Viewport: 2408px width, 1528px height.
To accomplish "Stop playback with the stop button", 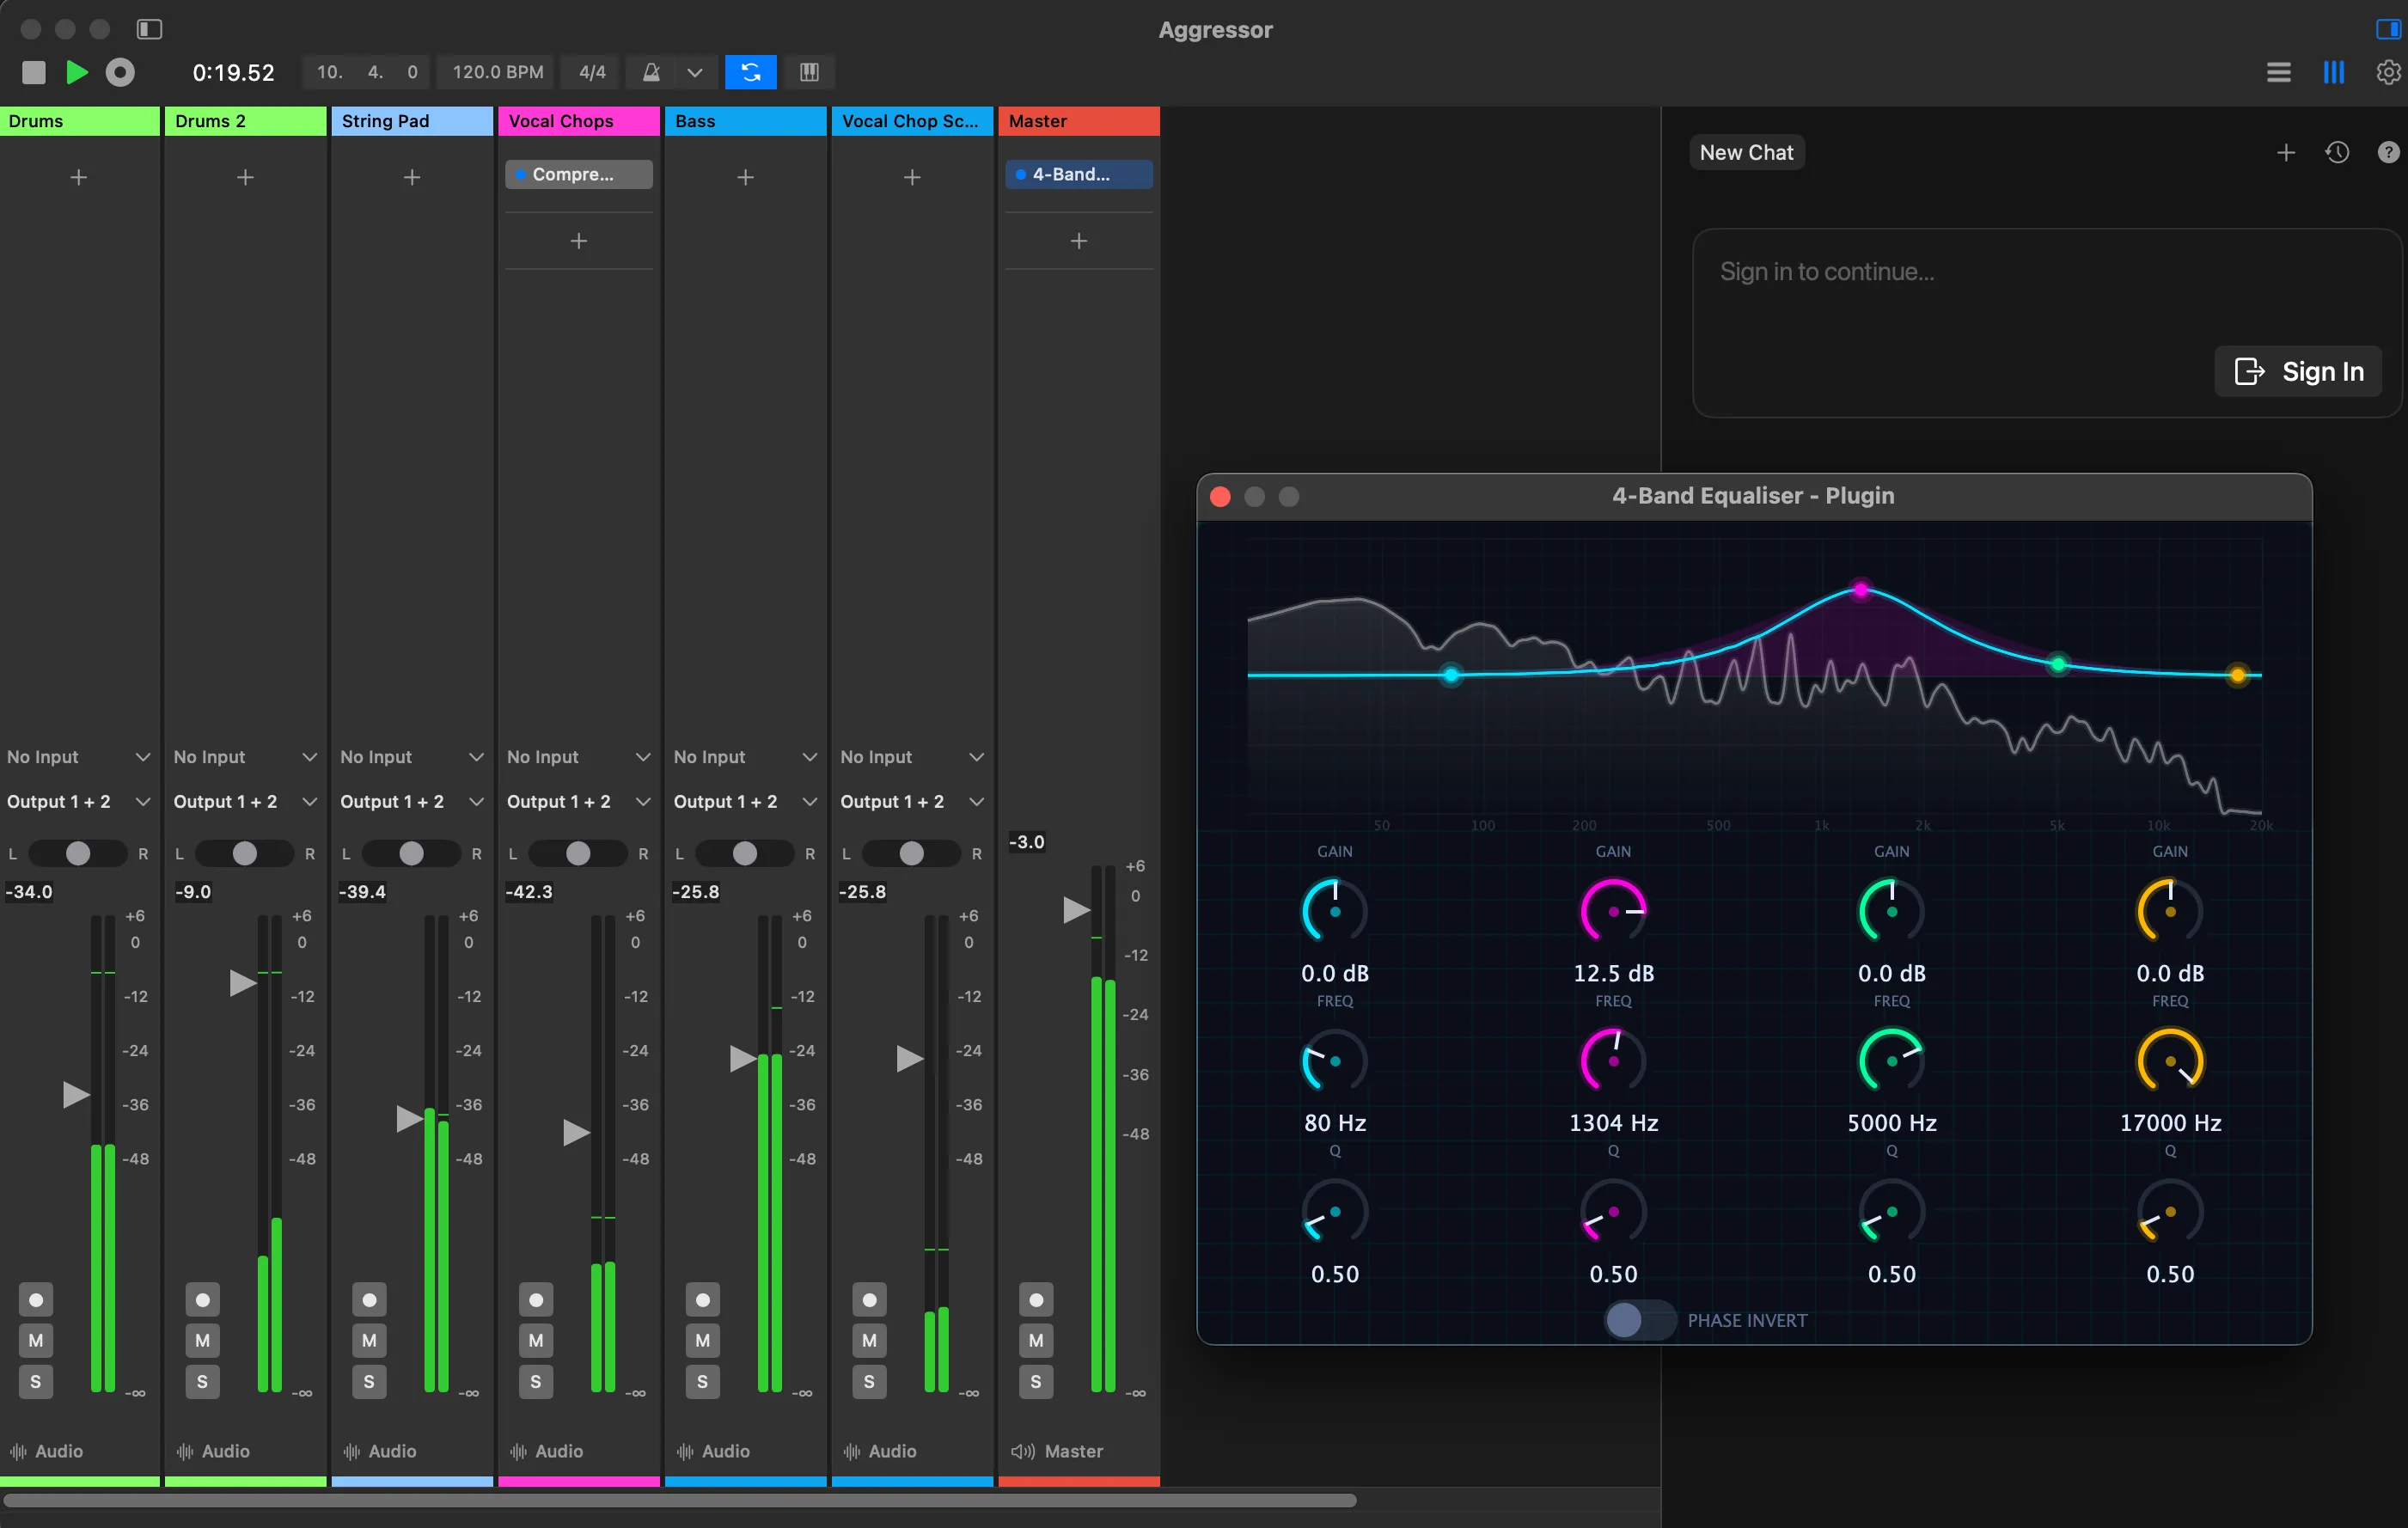I will pos(34,72).
